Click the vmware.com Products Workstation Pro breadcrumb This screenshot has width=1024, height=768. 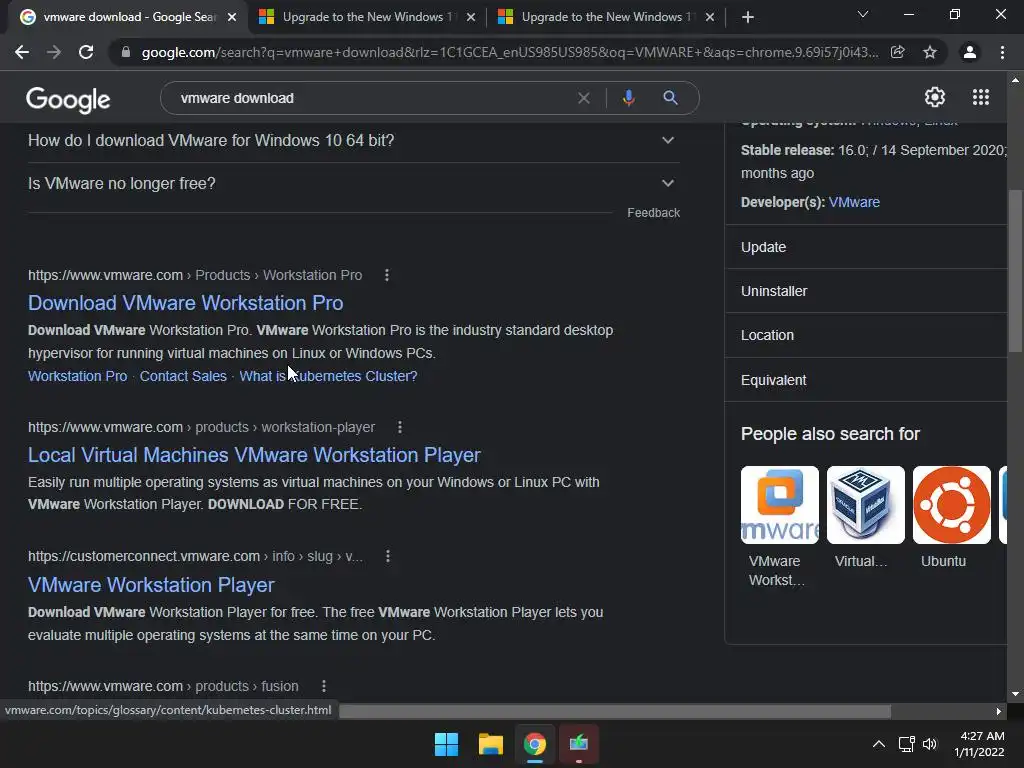tap(195, 275)
